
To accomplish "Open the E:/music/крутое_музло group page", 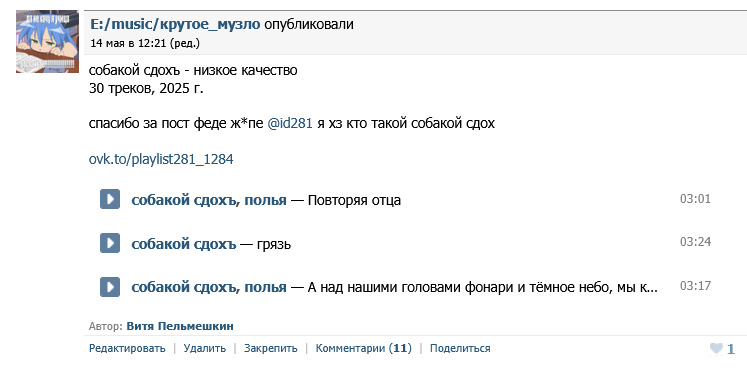I will [x=175, y=24].
